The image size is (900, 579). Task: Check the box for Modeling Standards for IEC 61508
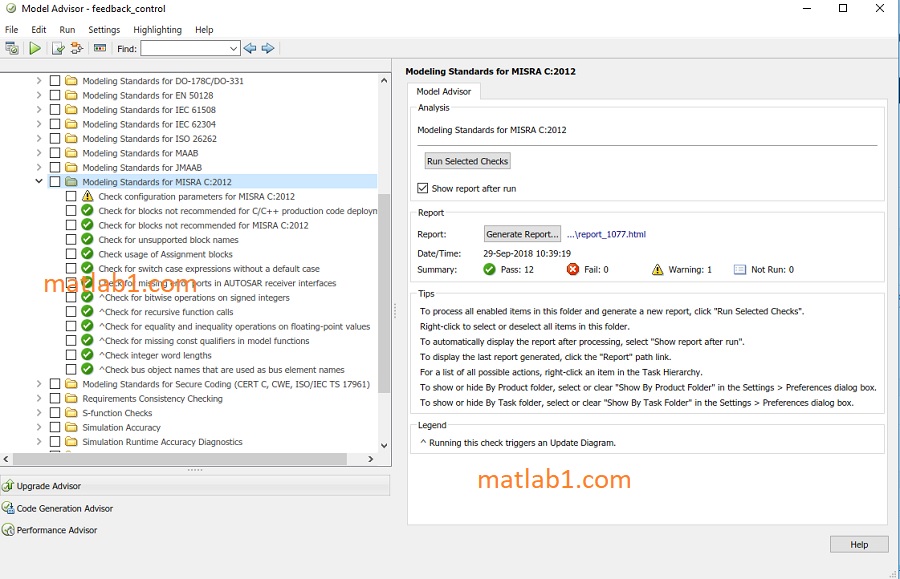click(x=55, y=110)
